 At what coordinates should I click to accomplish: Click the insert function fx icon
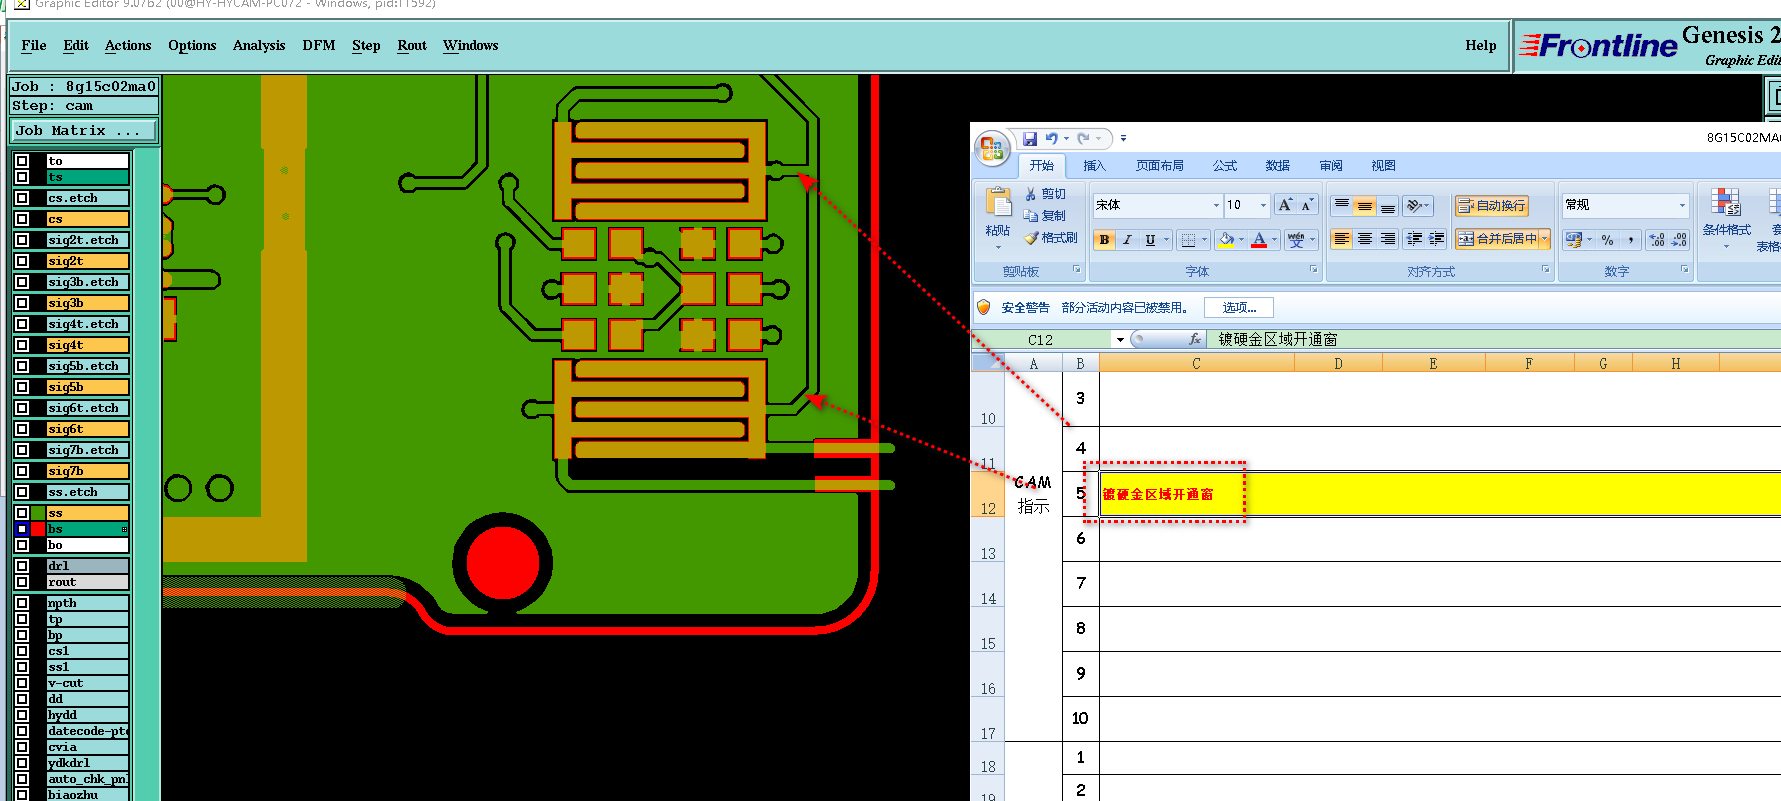click(1194, 339)
